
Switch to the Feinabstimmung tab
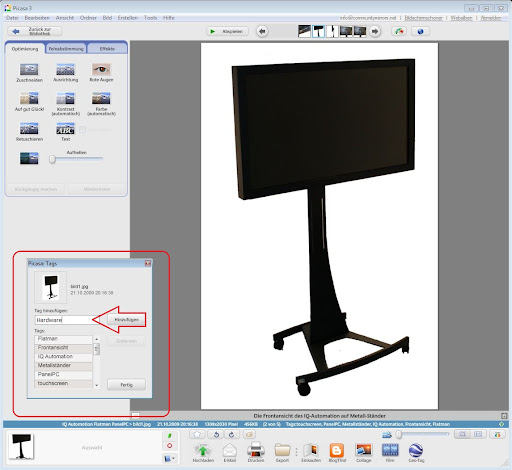pos(66,49)
